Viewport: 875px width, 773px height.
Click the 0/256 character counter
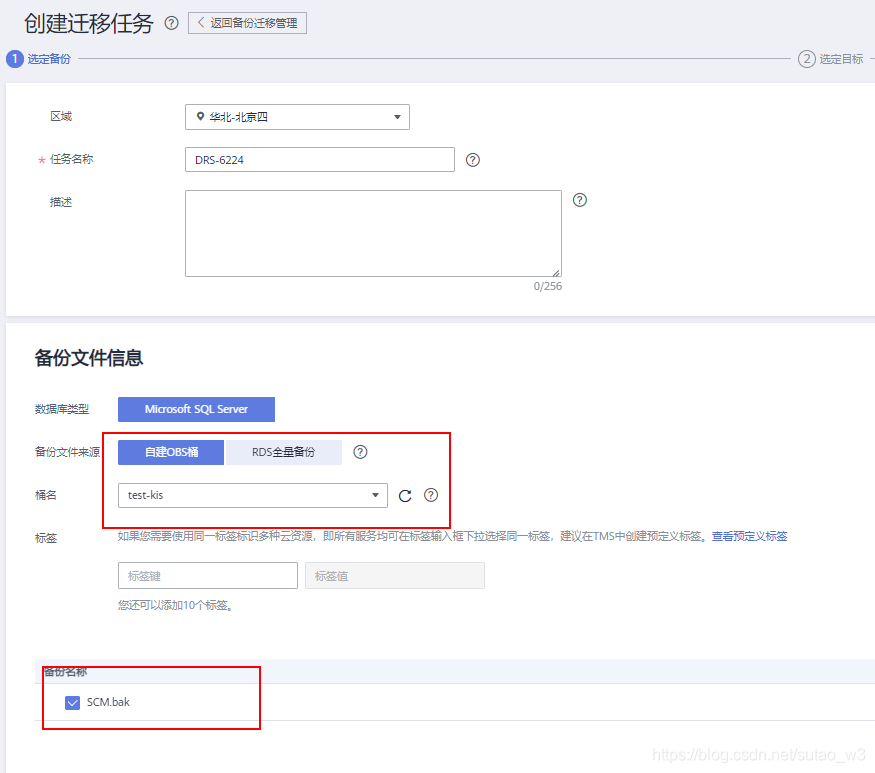(547, 286)
